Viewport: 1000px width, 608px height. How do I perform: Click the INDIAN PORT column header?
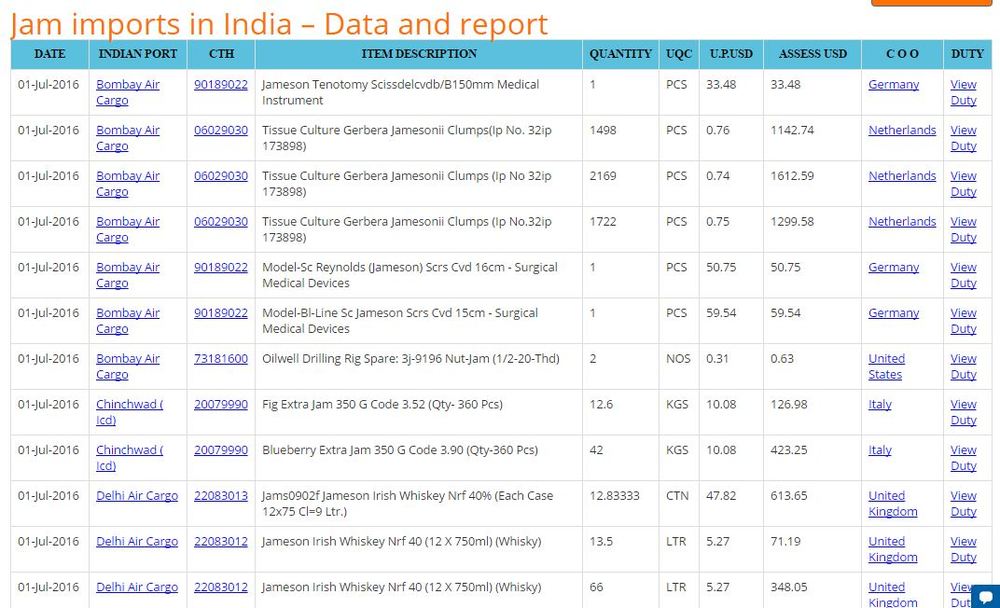click(x=138, y=54)
